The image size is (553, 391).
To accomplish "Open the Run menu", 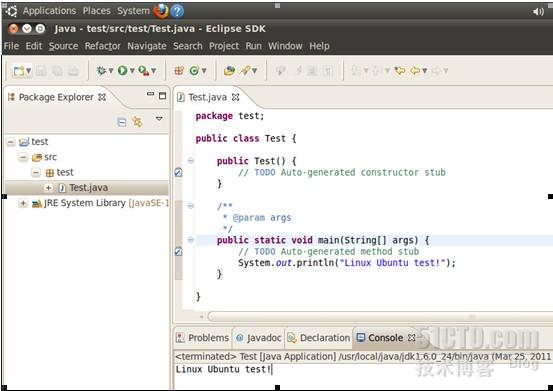I will tap(254, 46).
